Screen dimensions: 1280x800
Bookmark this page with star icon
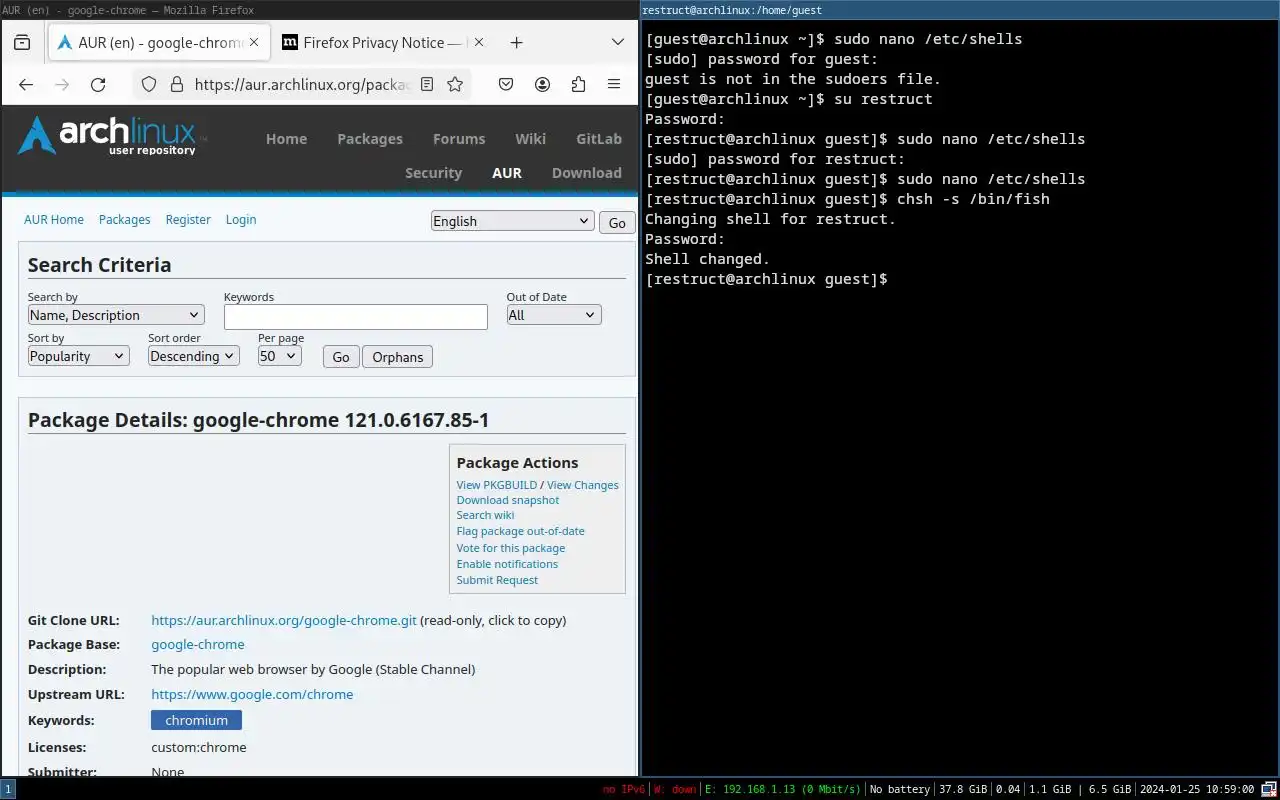[455, 85]
